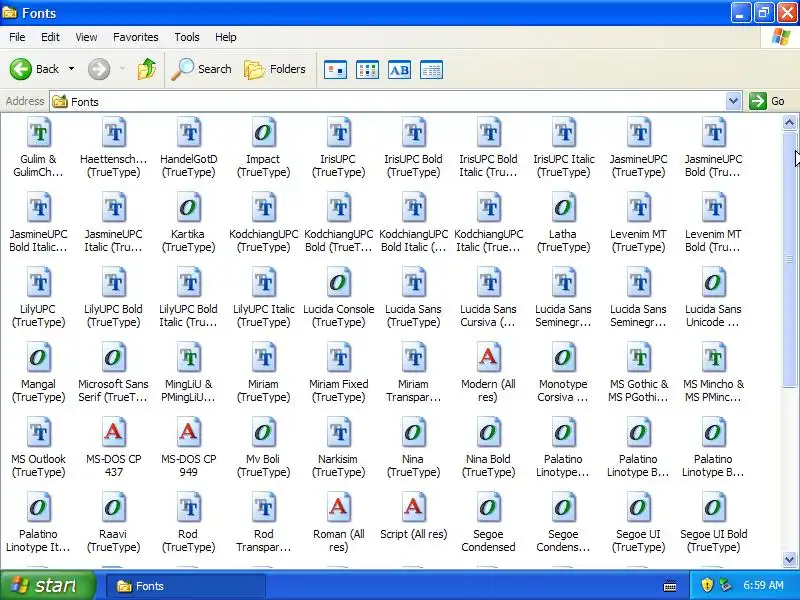Image resolution: width=800 pixels, height=600 pixels.
Task: Select the Narkisim font icon
Action: [338, 433]
